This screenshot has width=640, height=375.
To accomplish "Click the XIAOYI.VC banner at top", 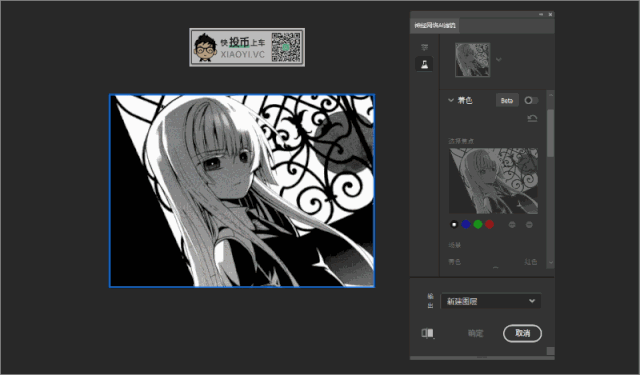I will 247,47.
